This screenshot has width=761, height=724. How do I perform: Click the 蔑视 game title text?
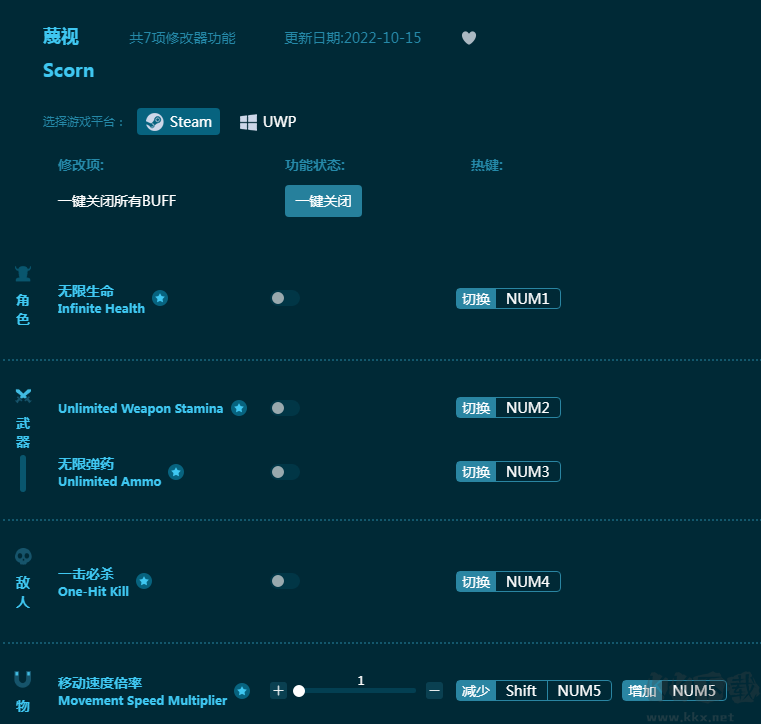pos(61,37)
